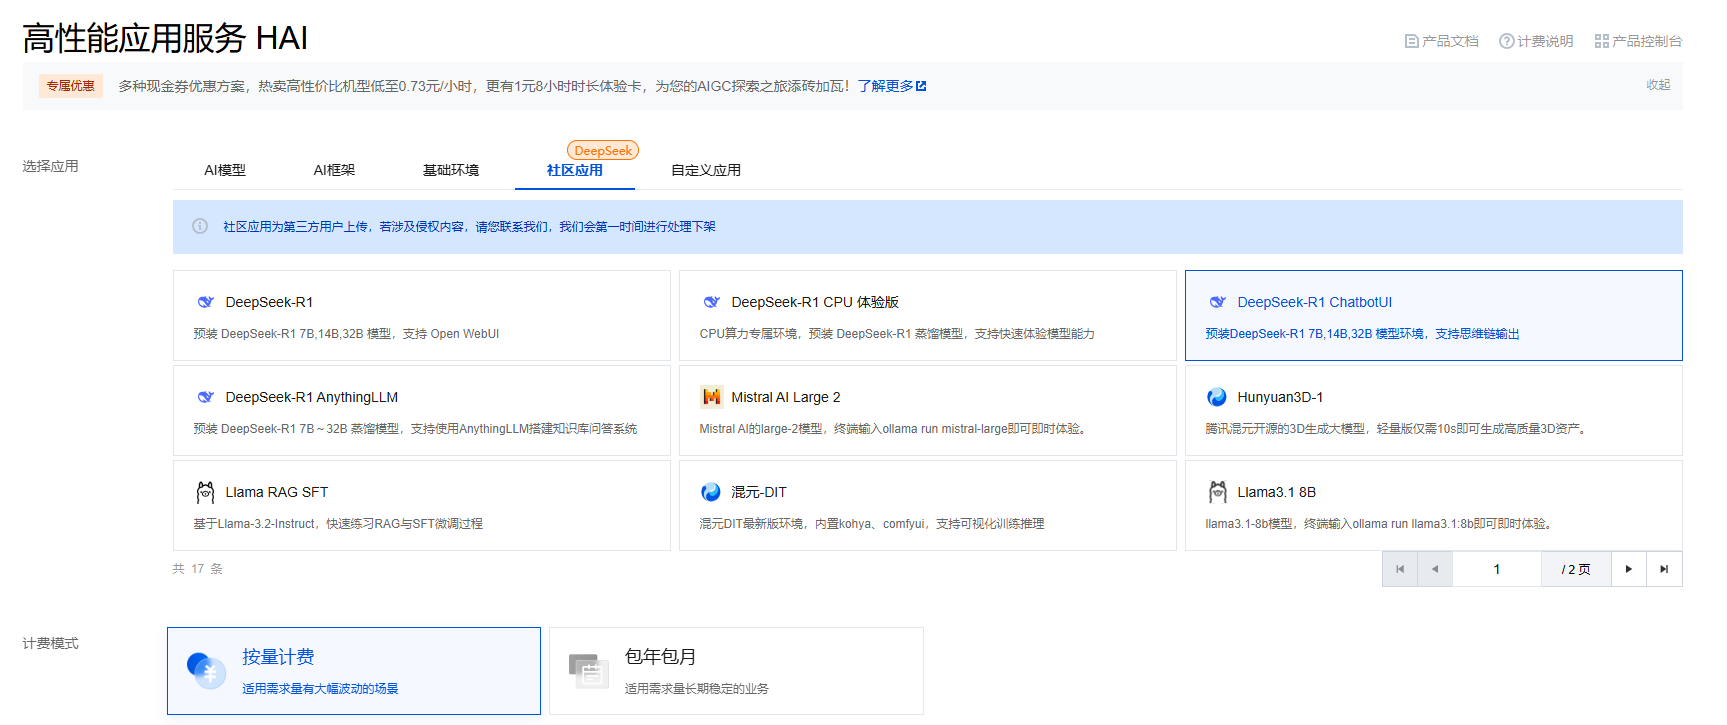Pick the Llama RAG SFT title
The image size is (1727, 725).
pos(276,492)
